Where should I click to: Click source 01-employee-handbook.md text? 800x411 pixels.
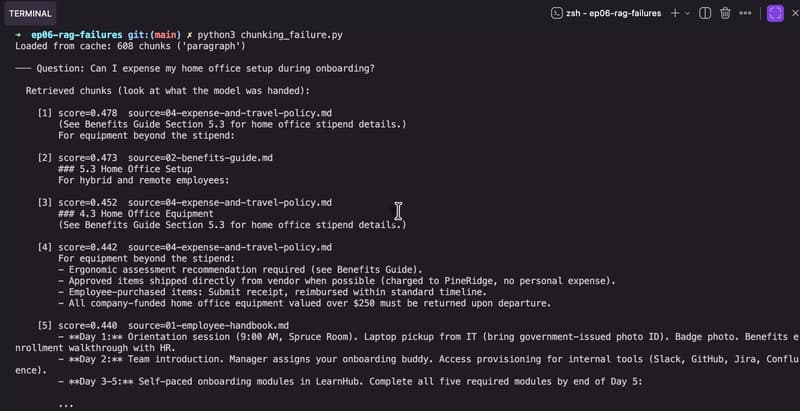(x=209, y=325)
